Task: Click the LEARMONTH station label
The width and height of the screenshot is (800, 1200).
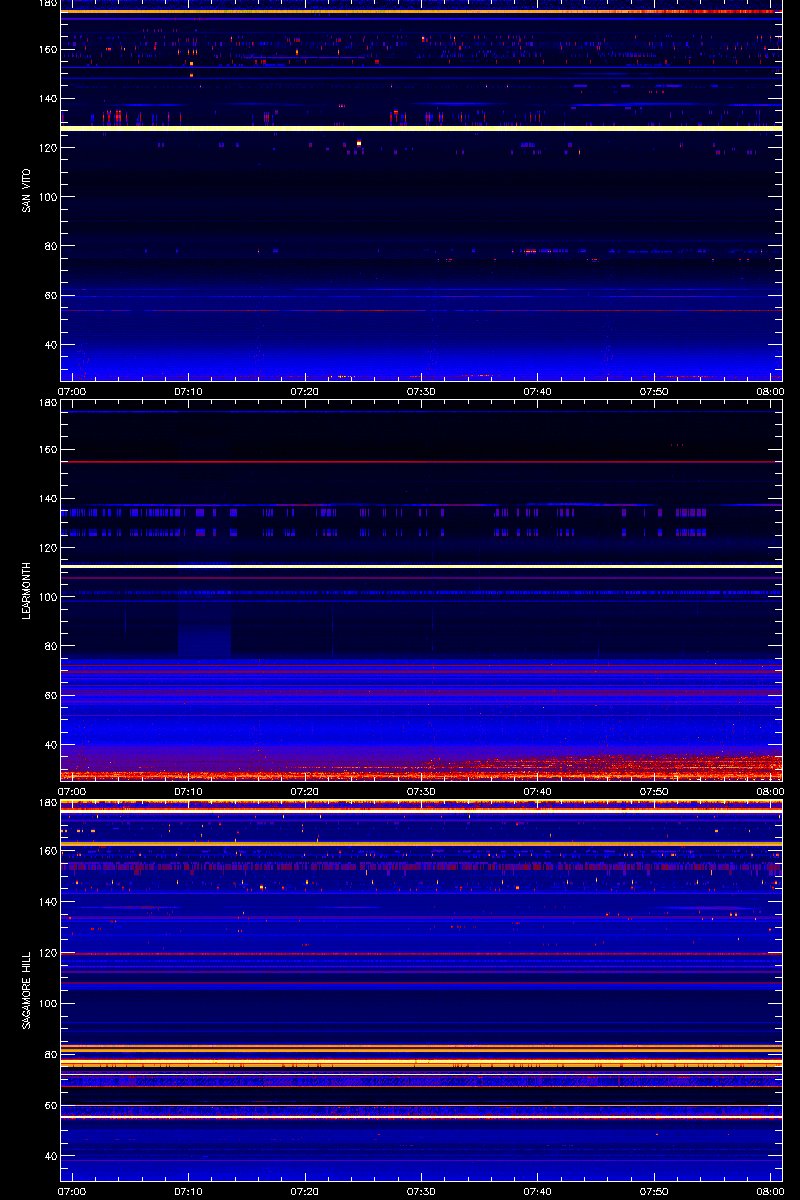Action: [27, 590]
